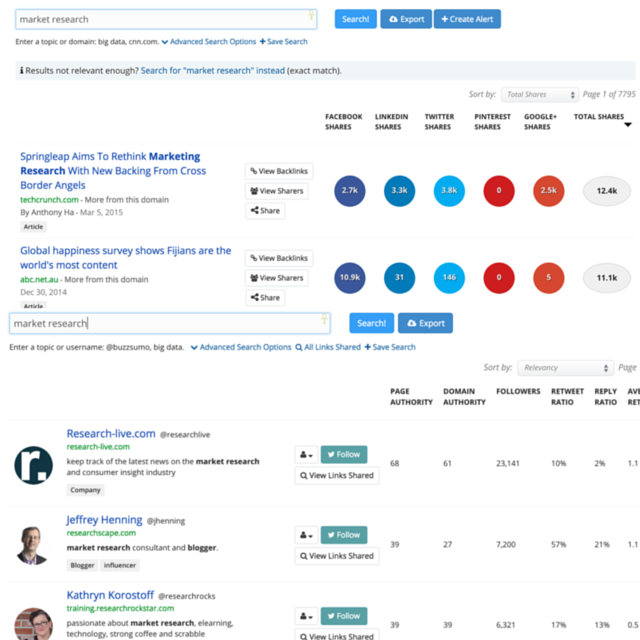Open training.researchrockstar.com link
The image size is (640, 640).
(x=120, y=608)
